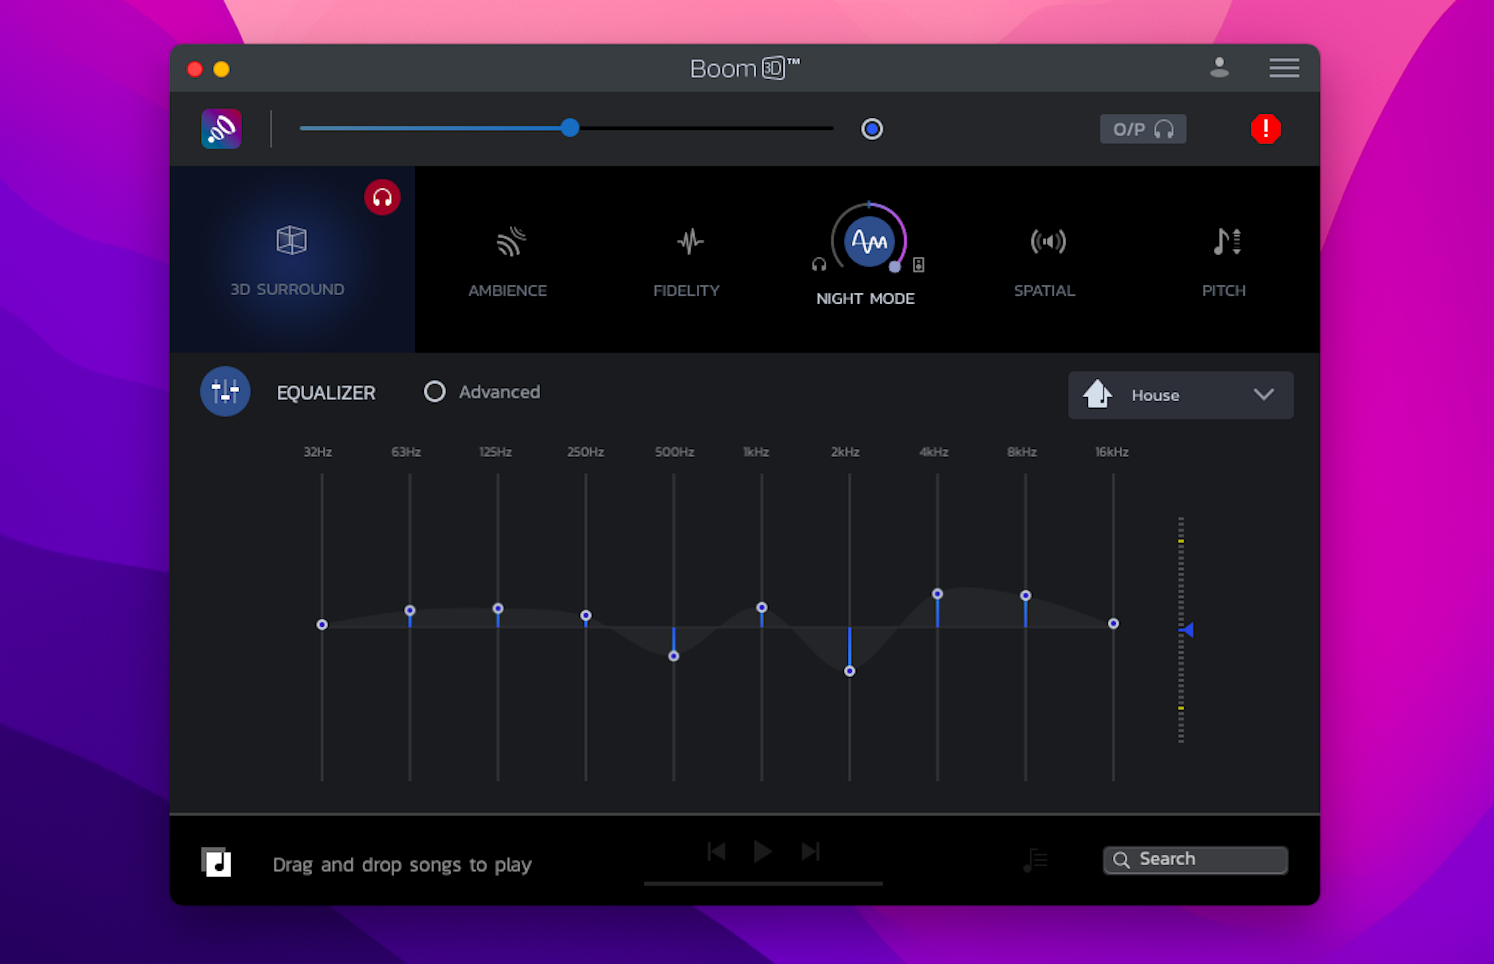Toggle the Night Mode effect icon
This screenshot has width=1494, height=964.
click(868, 242)
